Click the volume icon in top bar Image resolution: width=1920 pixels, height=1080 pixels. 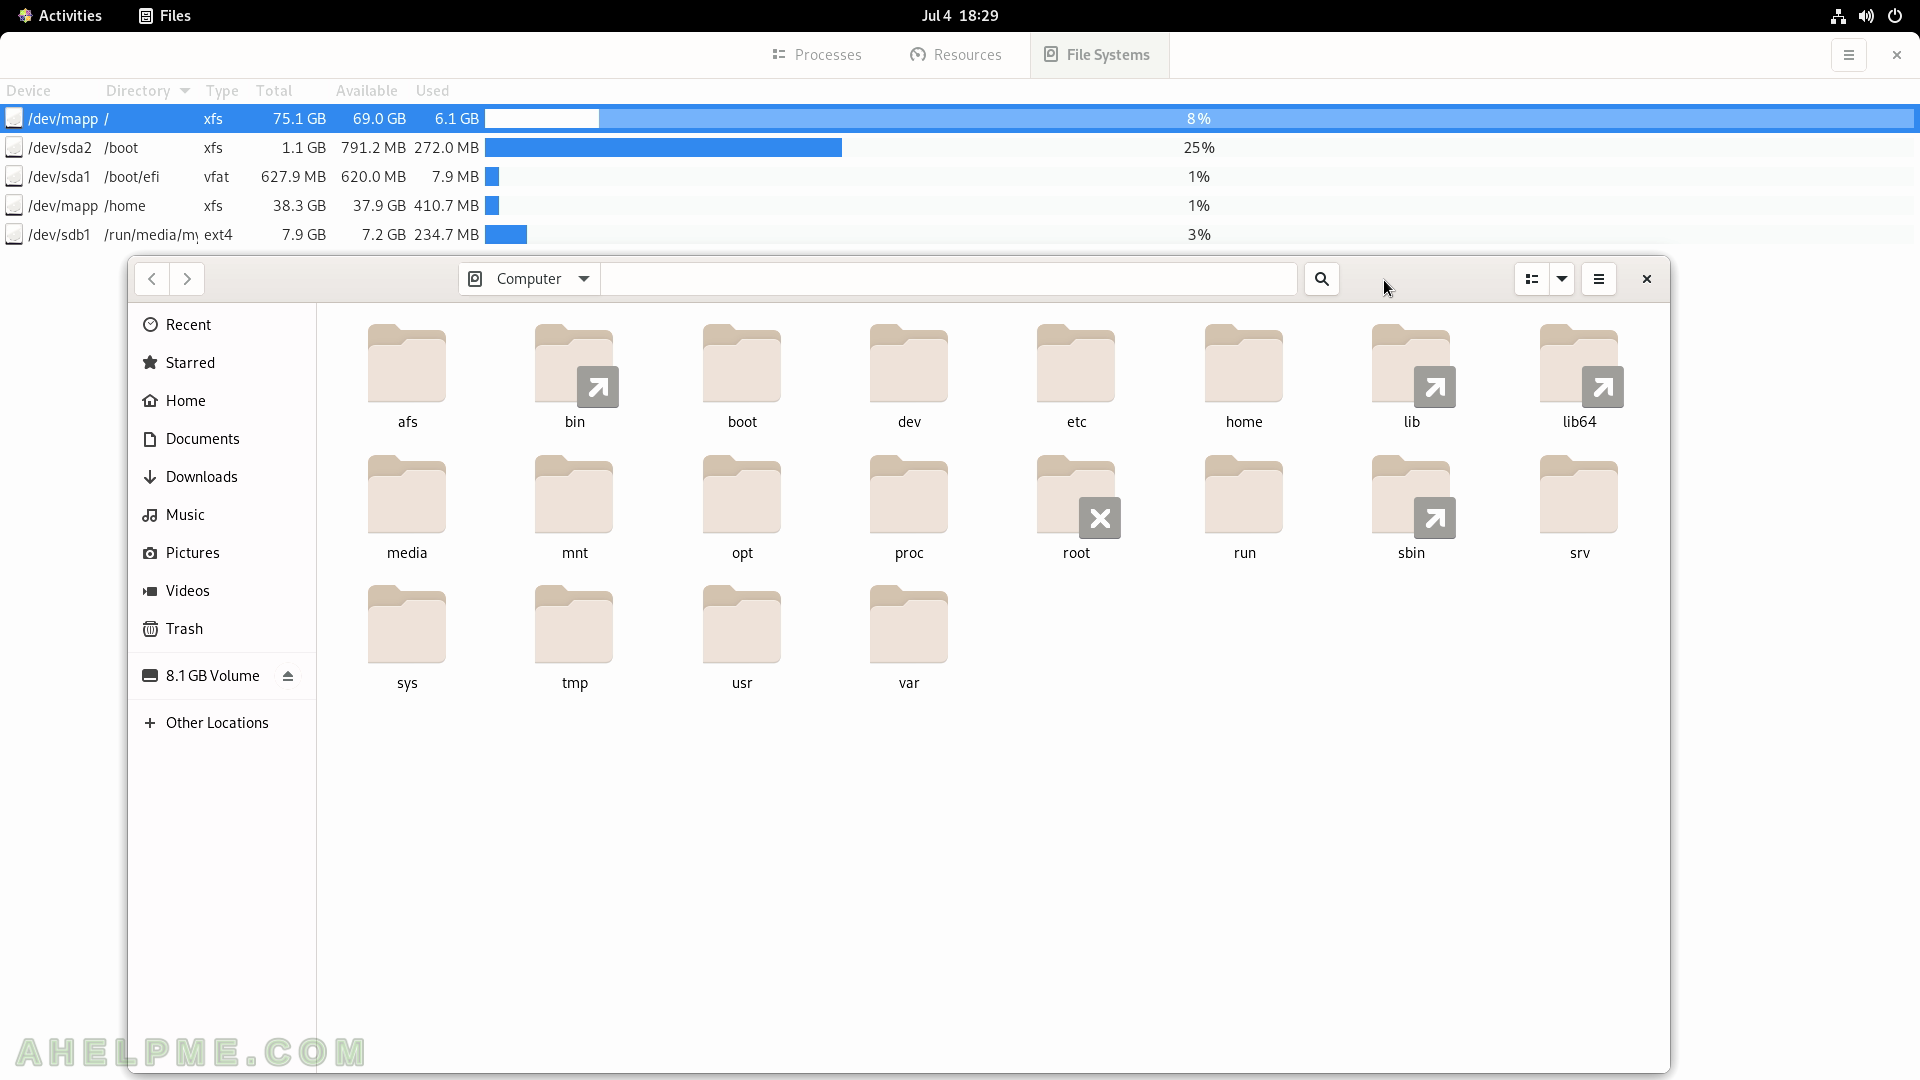point(1866,16)
